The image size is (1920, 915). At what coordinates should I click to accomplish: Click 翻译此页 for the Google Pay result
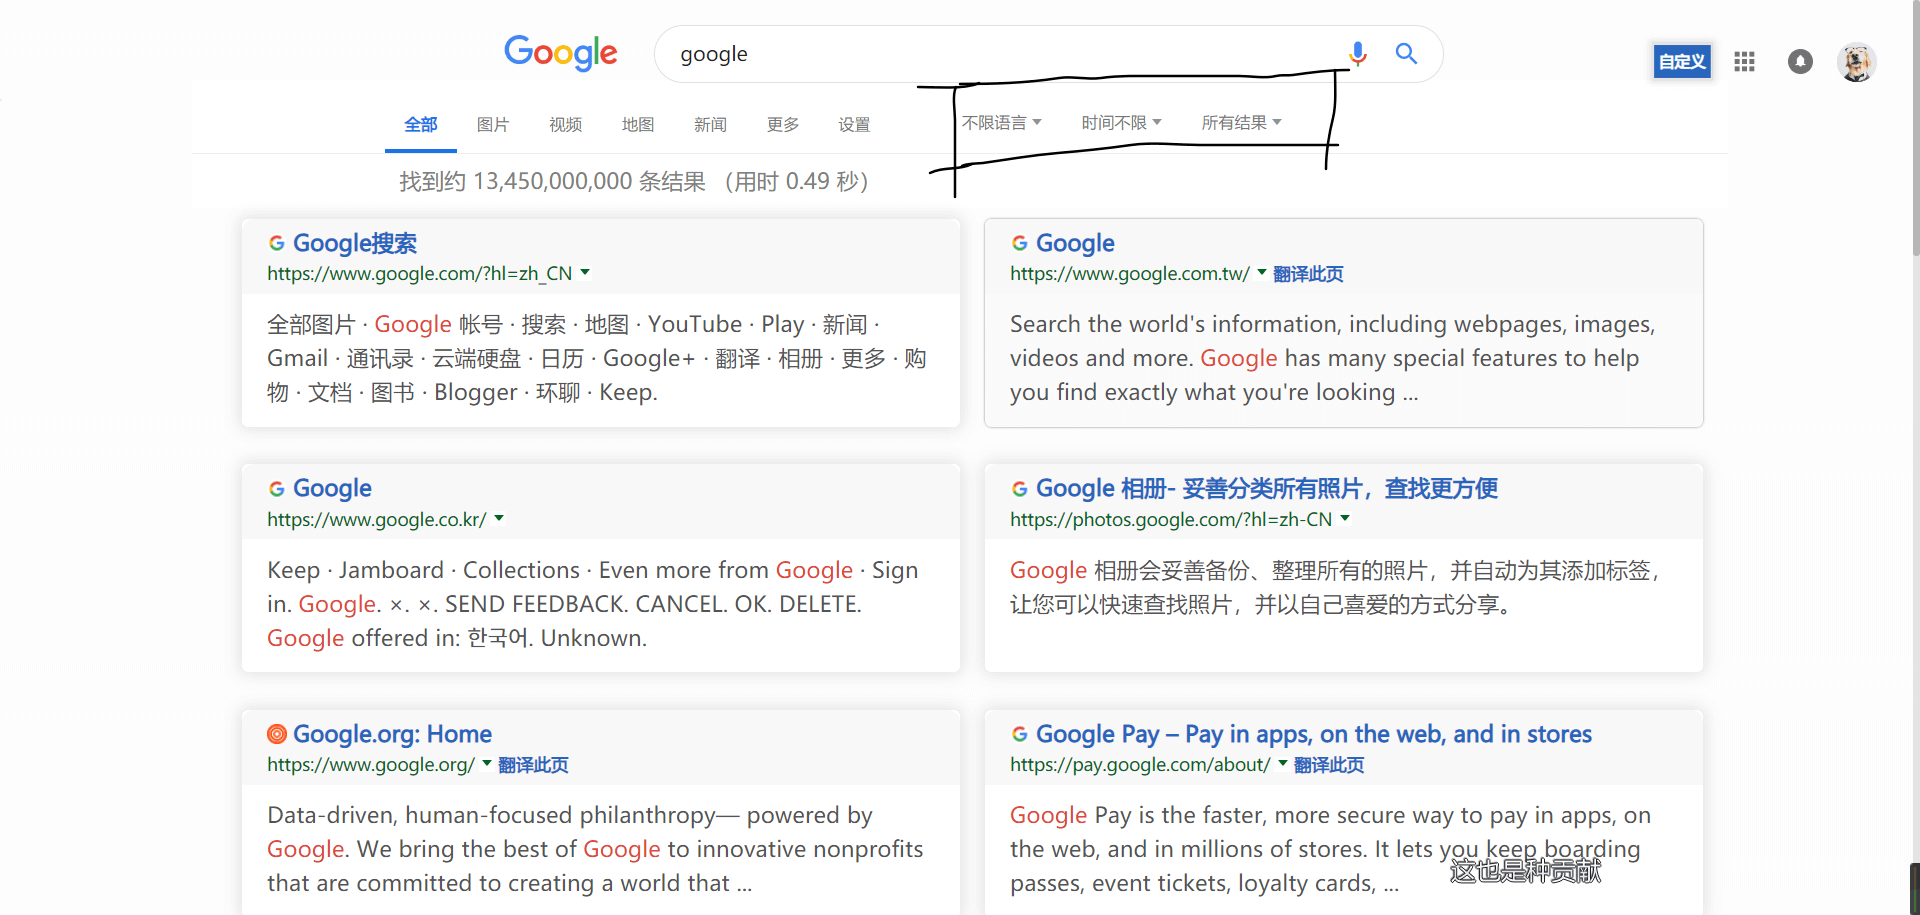(1329, 765)
